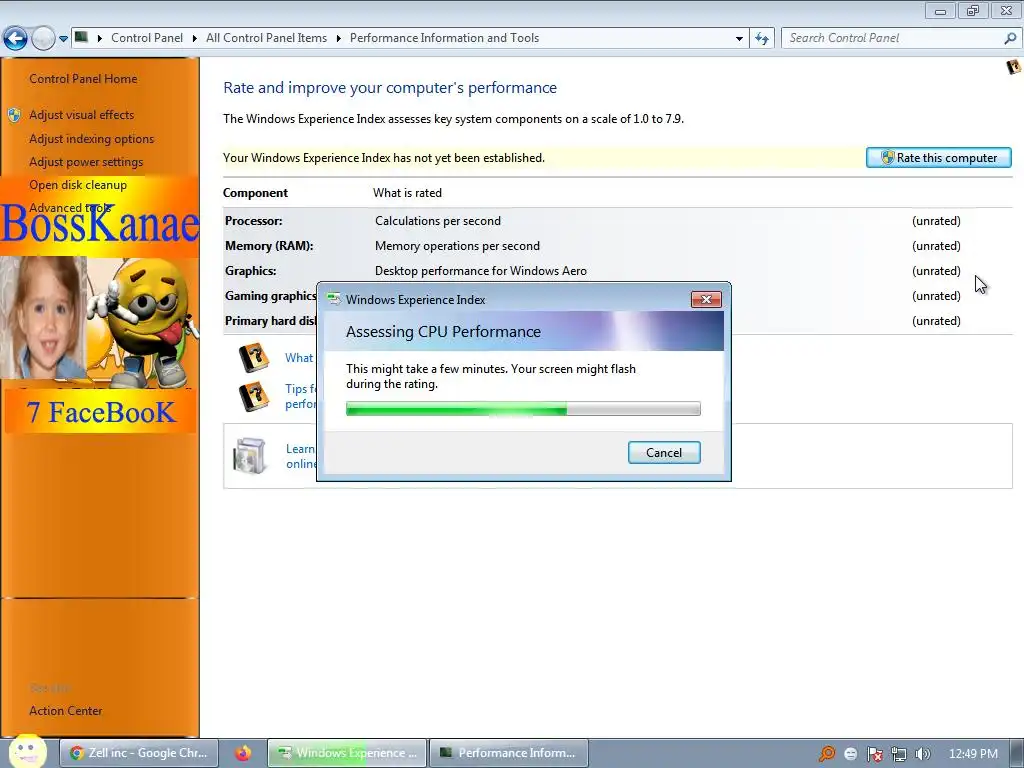Select the Processor row label

tap(254, 221)
